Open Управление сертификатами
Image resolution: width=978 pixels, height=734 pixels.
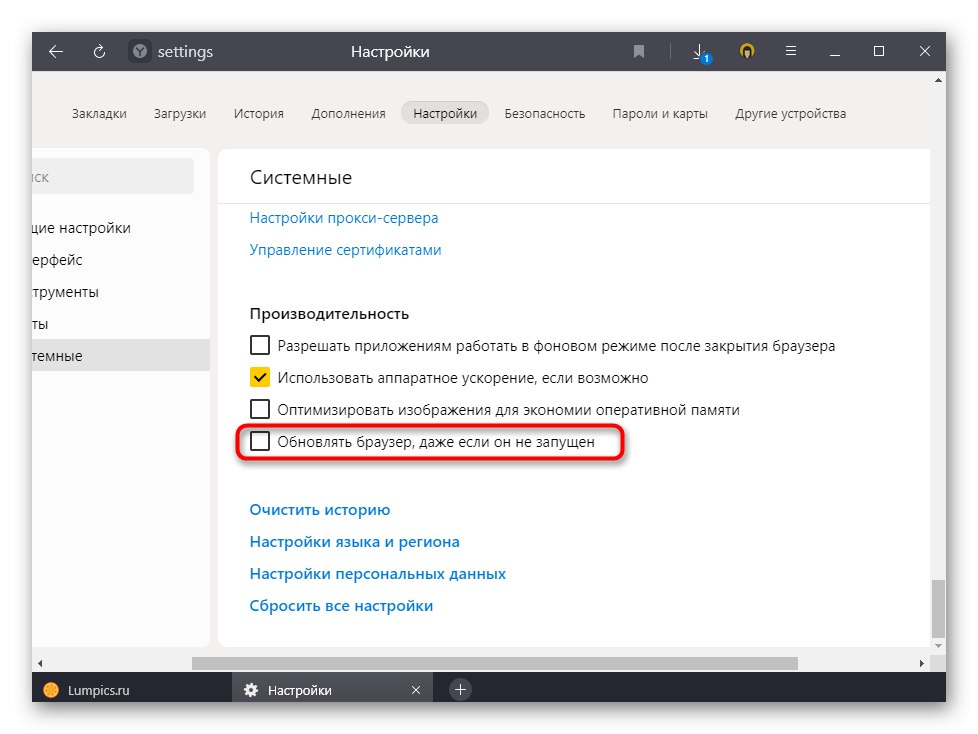pos(345,250)
